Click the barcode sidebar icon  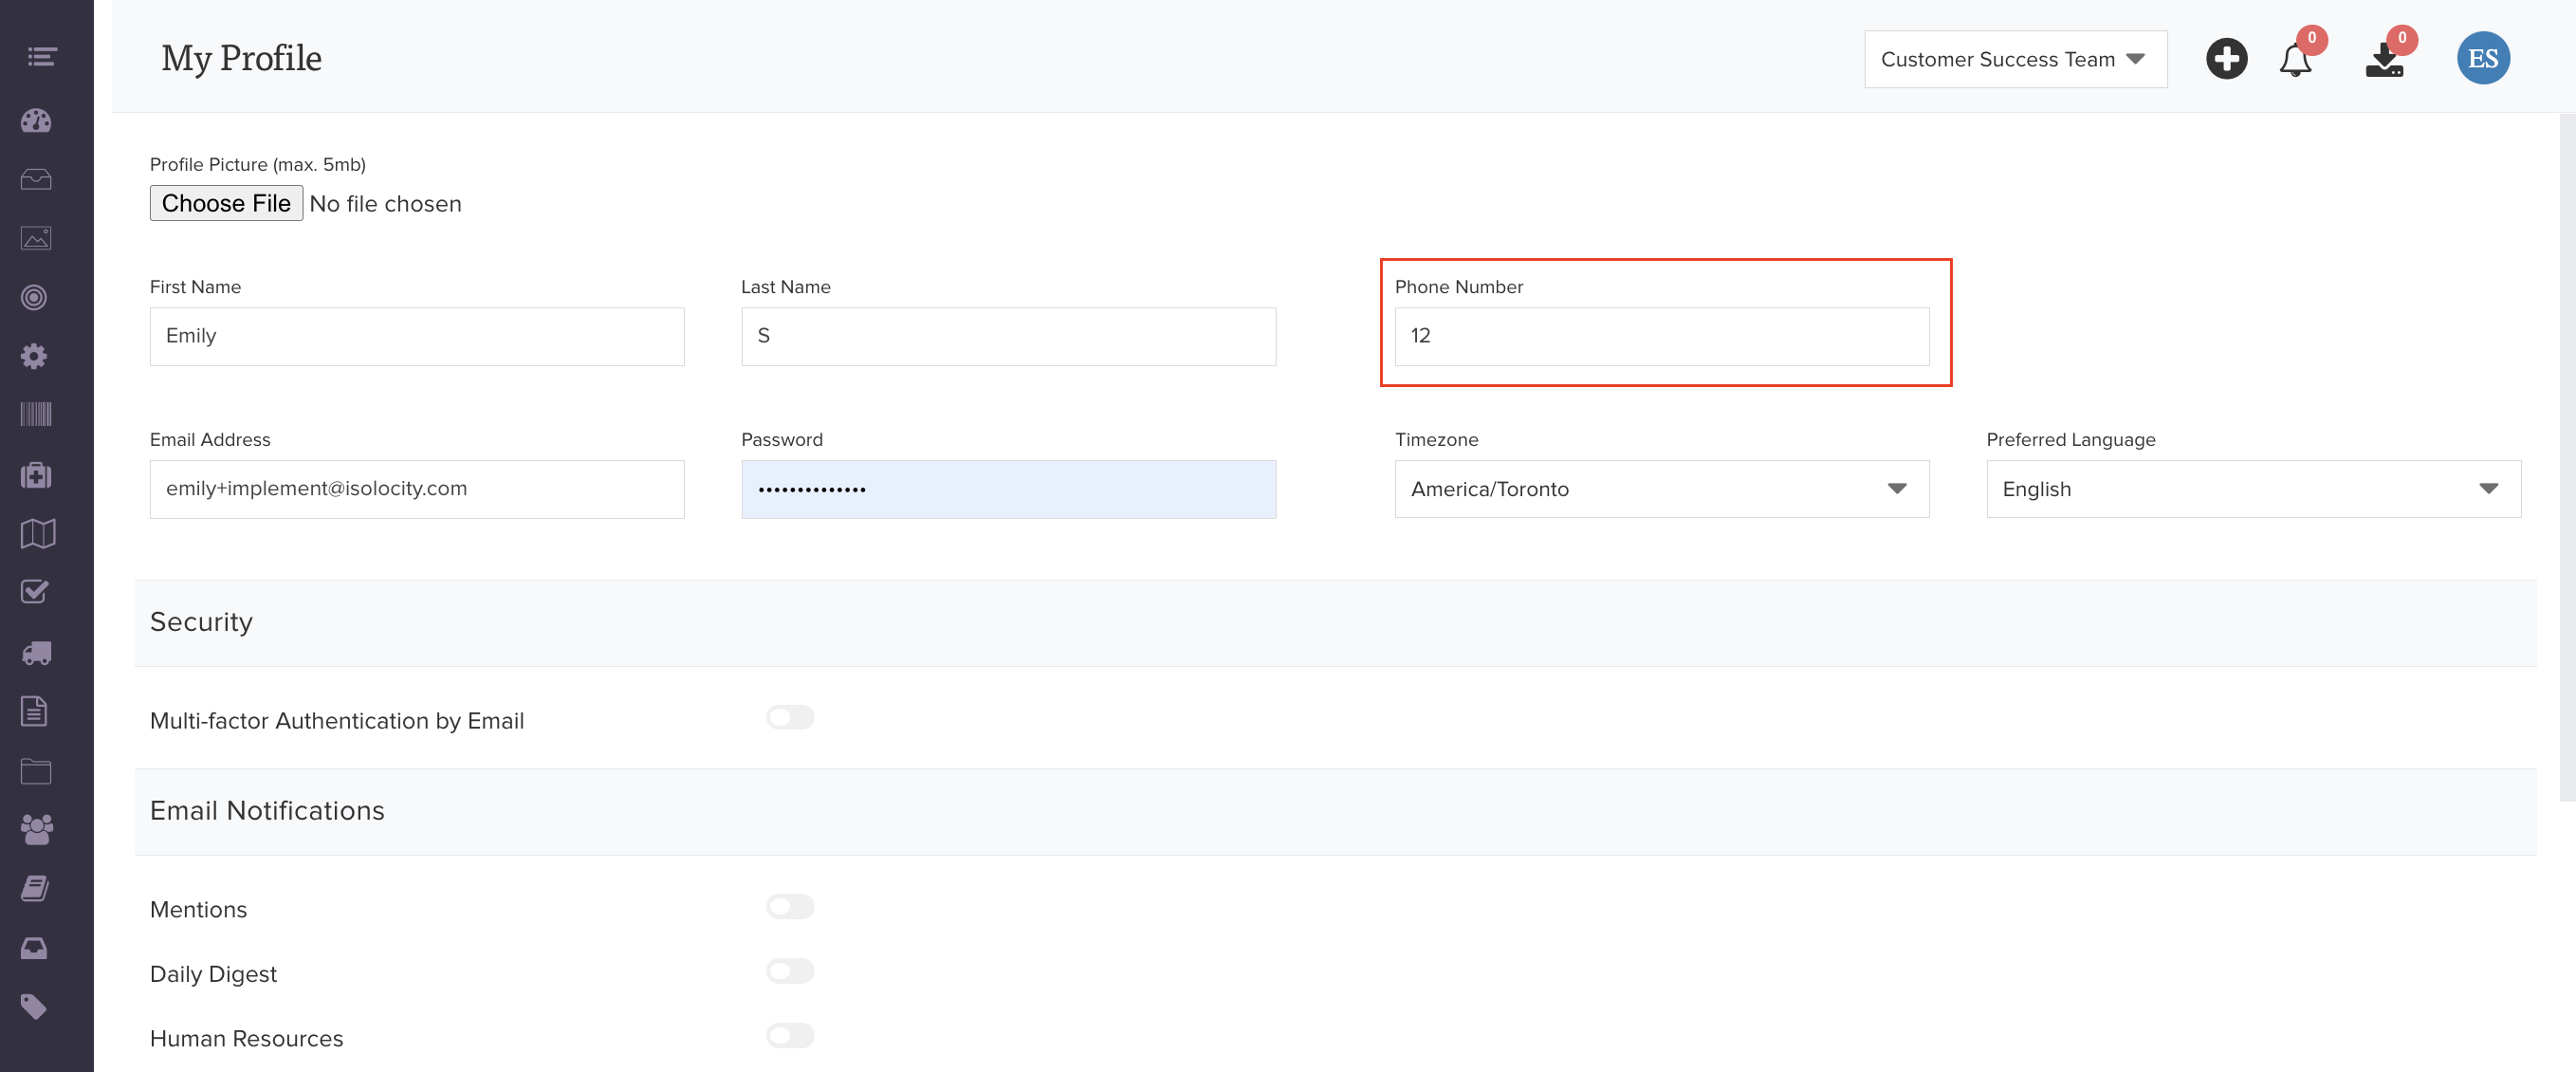[x=36, y=415]
